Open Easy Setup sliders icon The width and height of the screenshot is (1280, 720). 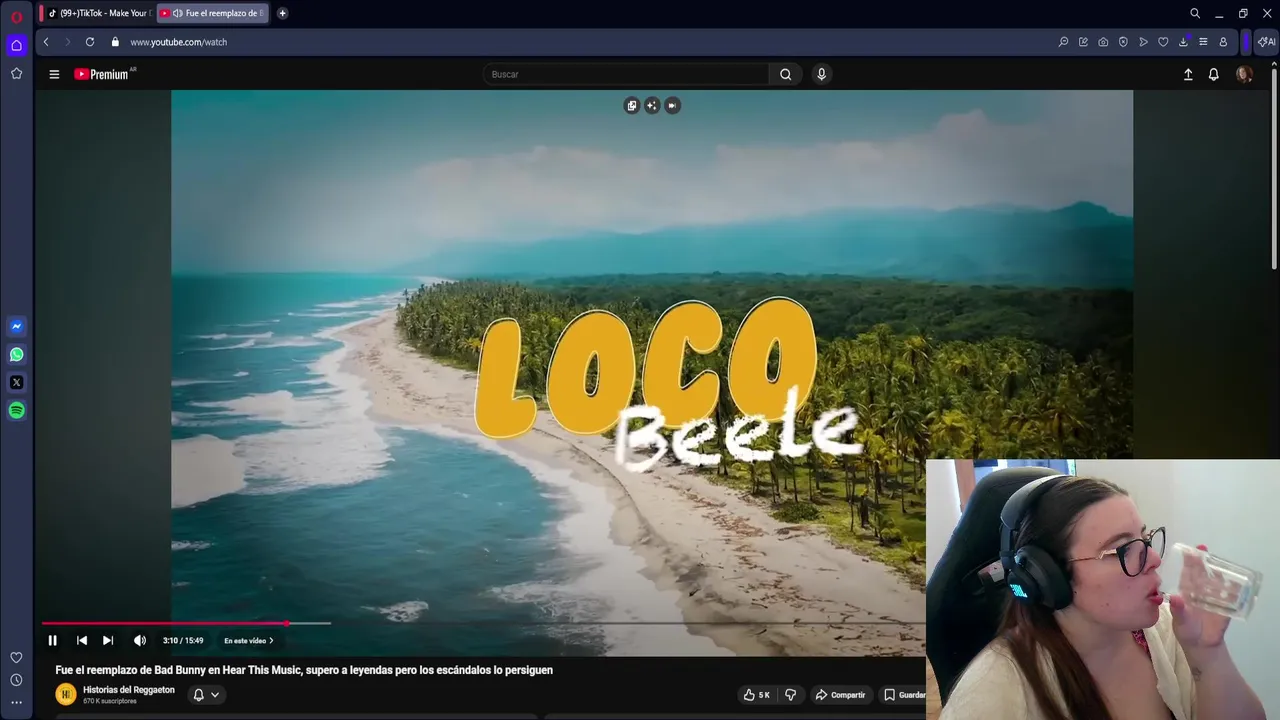coord(1203,42)
